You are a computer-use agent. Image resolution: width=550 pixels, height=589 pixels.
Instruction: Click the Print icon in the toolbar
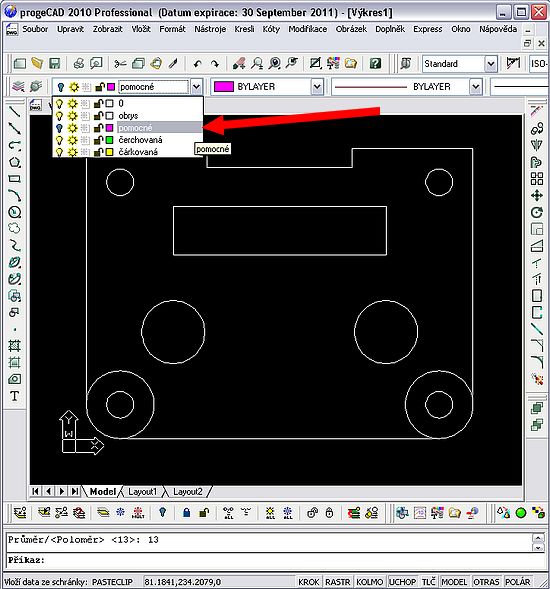pos(79,63)
